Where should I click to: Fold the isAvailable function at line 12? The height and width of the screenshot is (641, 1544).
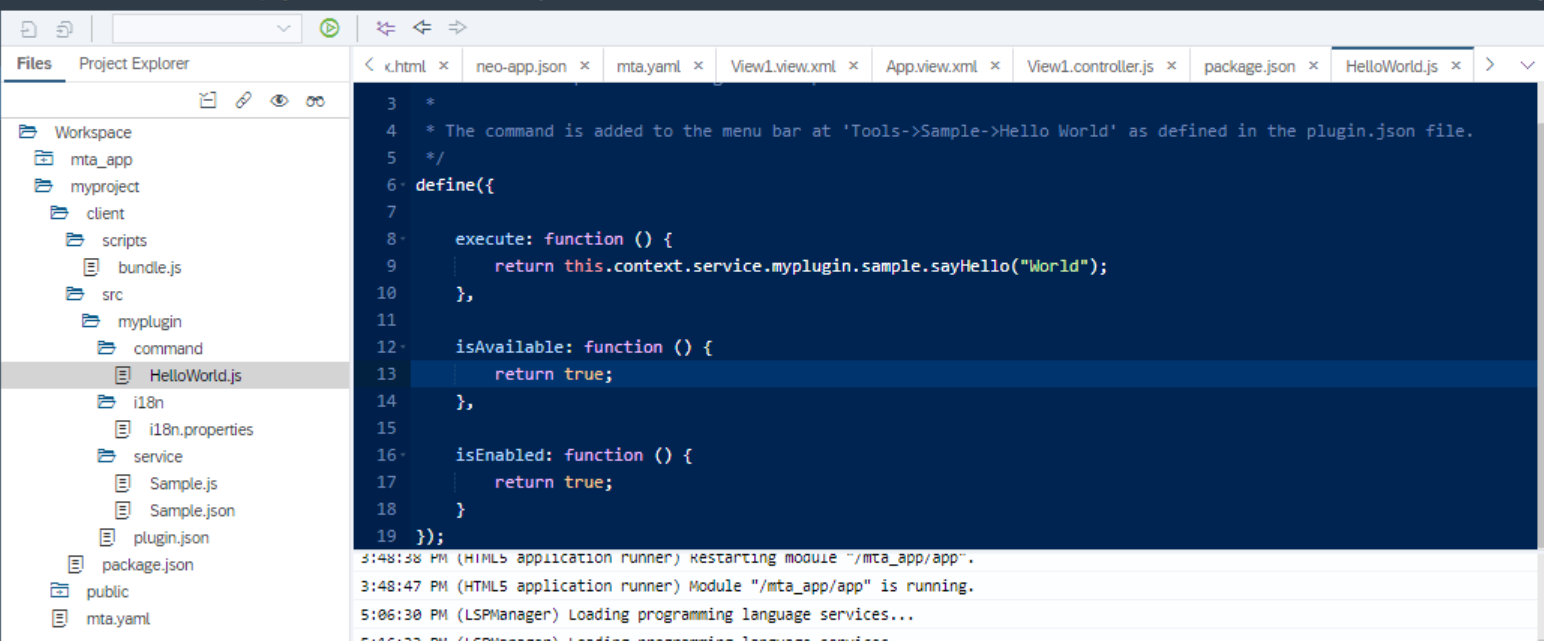click(403, 347)
